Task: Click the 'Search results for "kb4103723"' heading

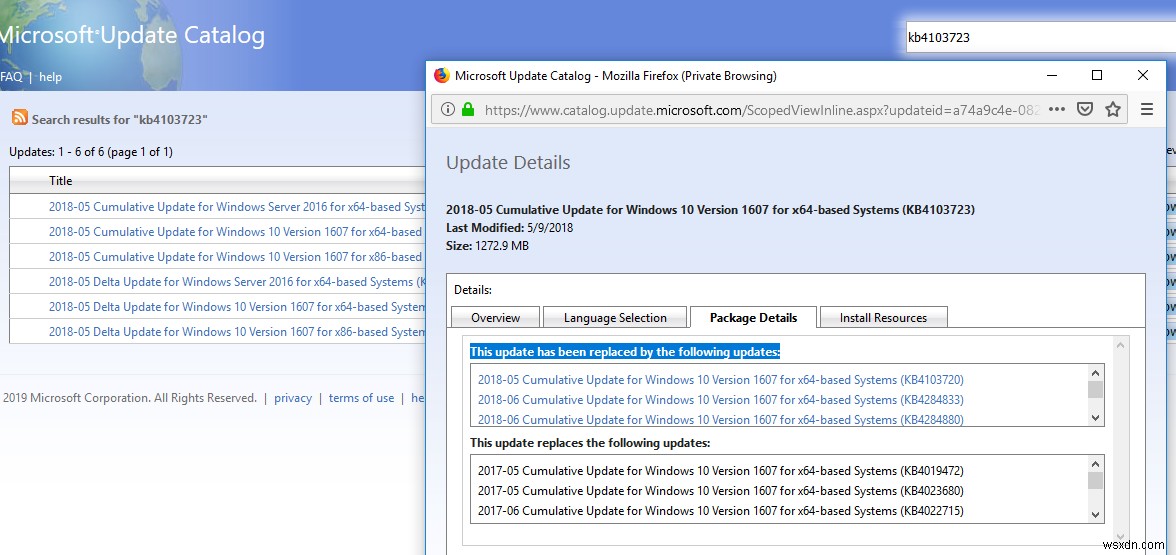Action: pos(119,119)
